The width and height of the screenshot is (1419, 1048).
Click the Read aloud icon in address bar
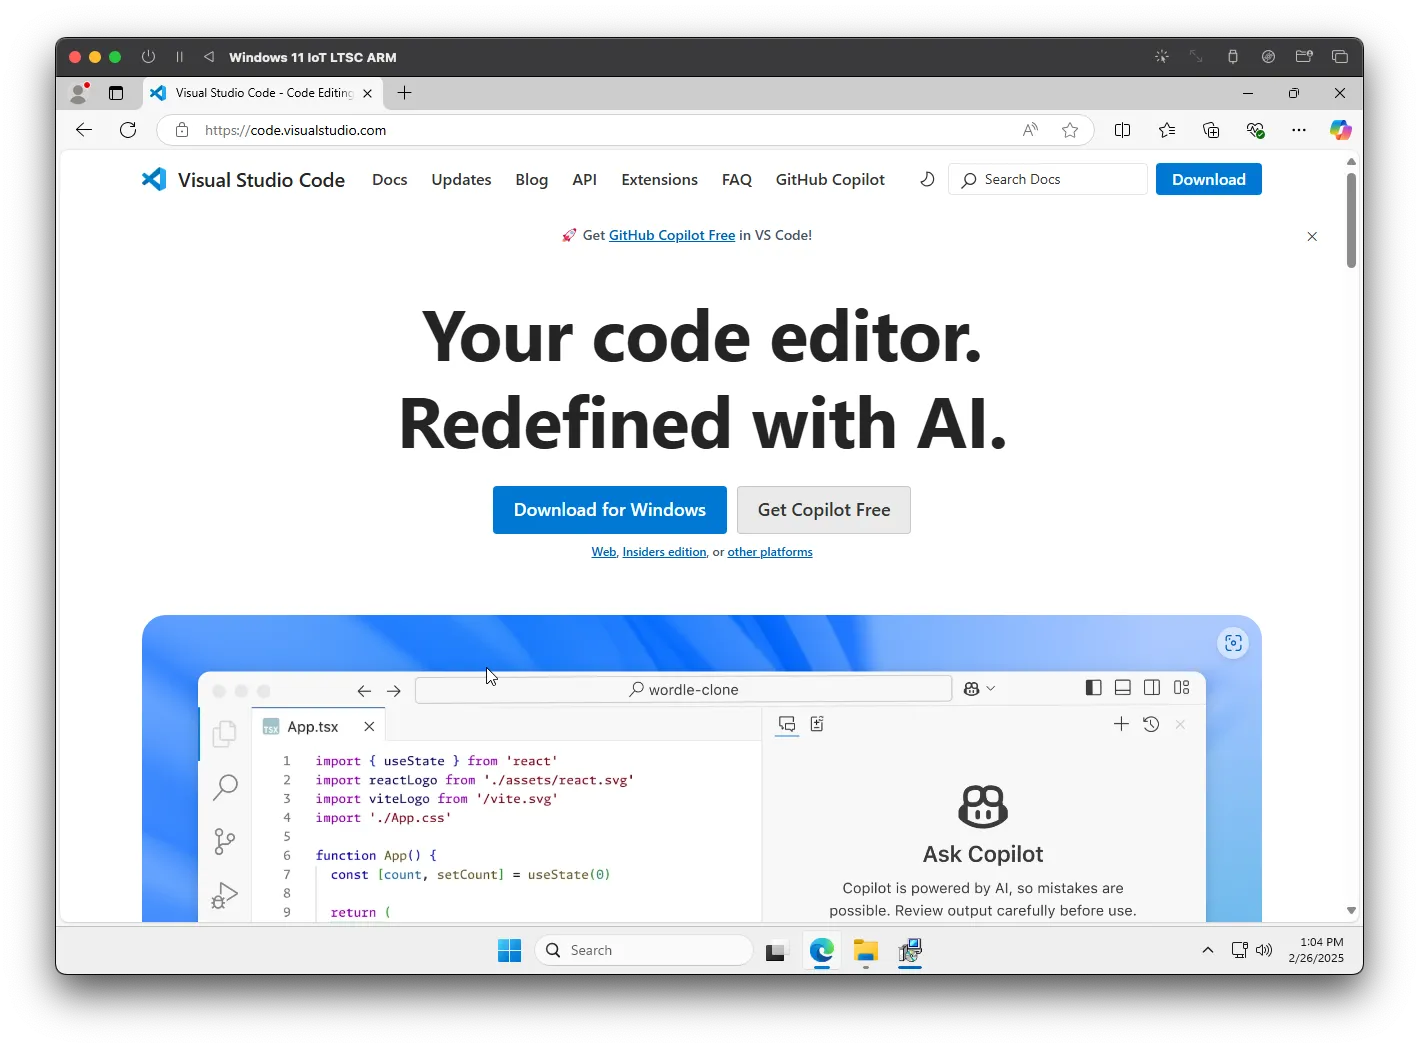[x=1030, y=130]
